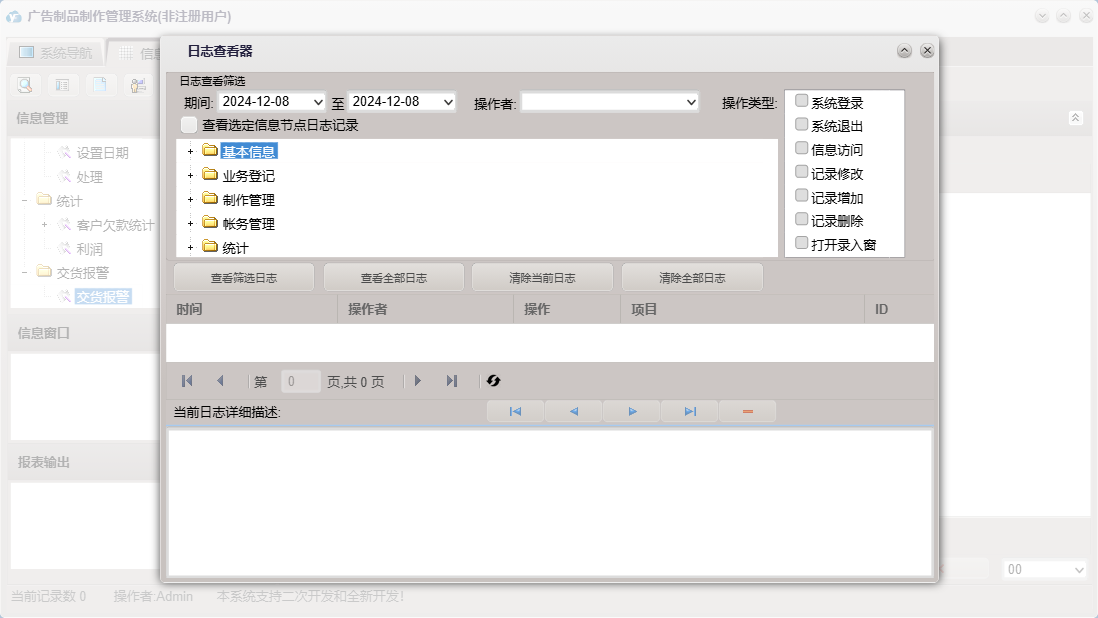The width and height of the screenshot is (1098, 618).
Task: Select 利润 in sidebar tree
Action: [x=90, y=249]
